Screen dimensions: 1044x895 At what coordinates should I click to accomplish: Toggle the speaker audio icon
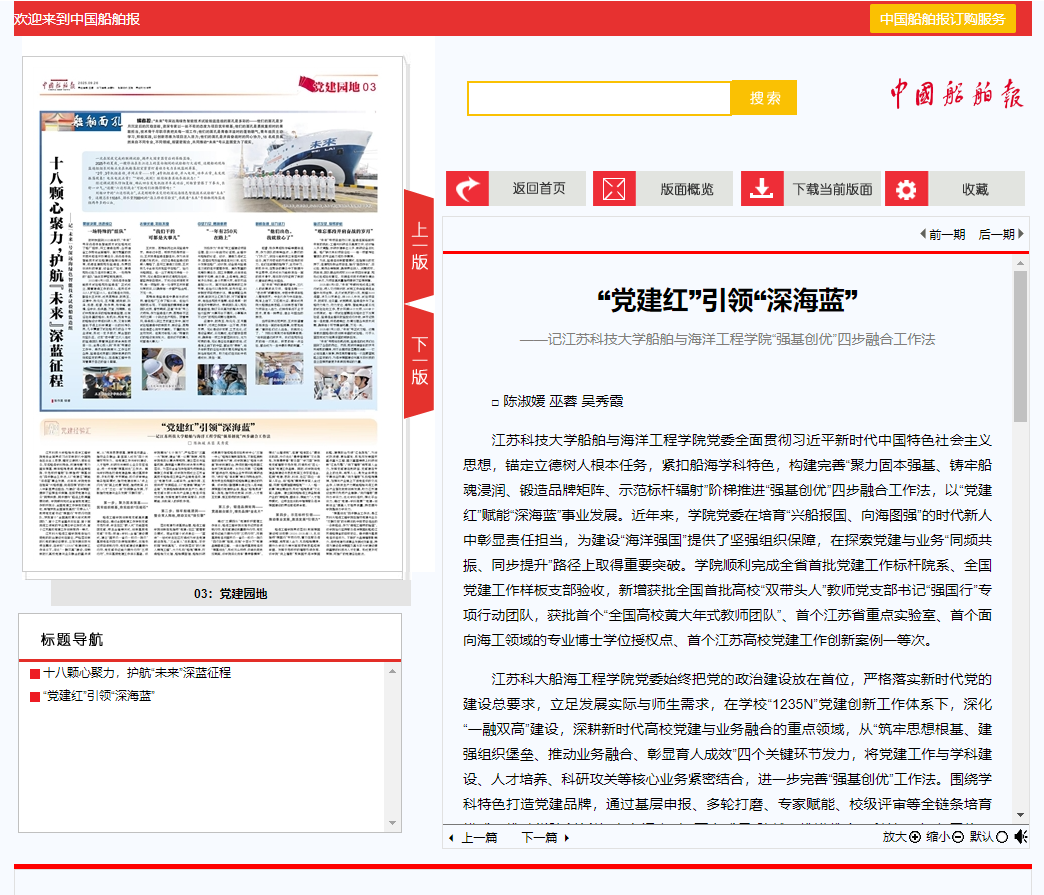1020,836
